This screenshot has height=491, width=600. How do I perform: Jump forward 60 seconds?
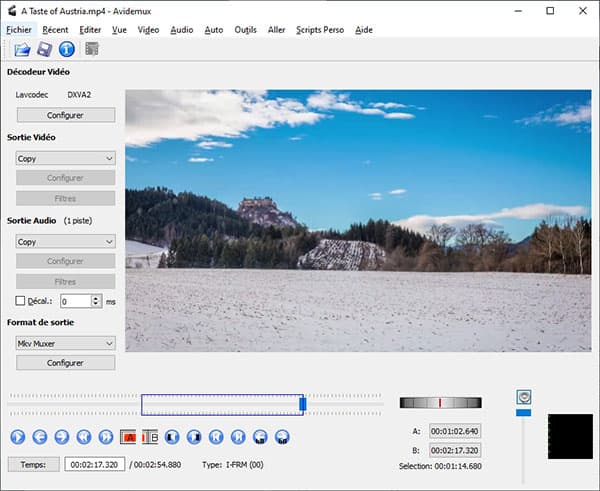pos(283,437)
